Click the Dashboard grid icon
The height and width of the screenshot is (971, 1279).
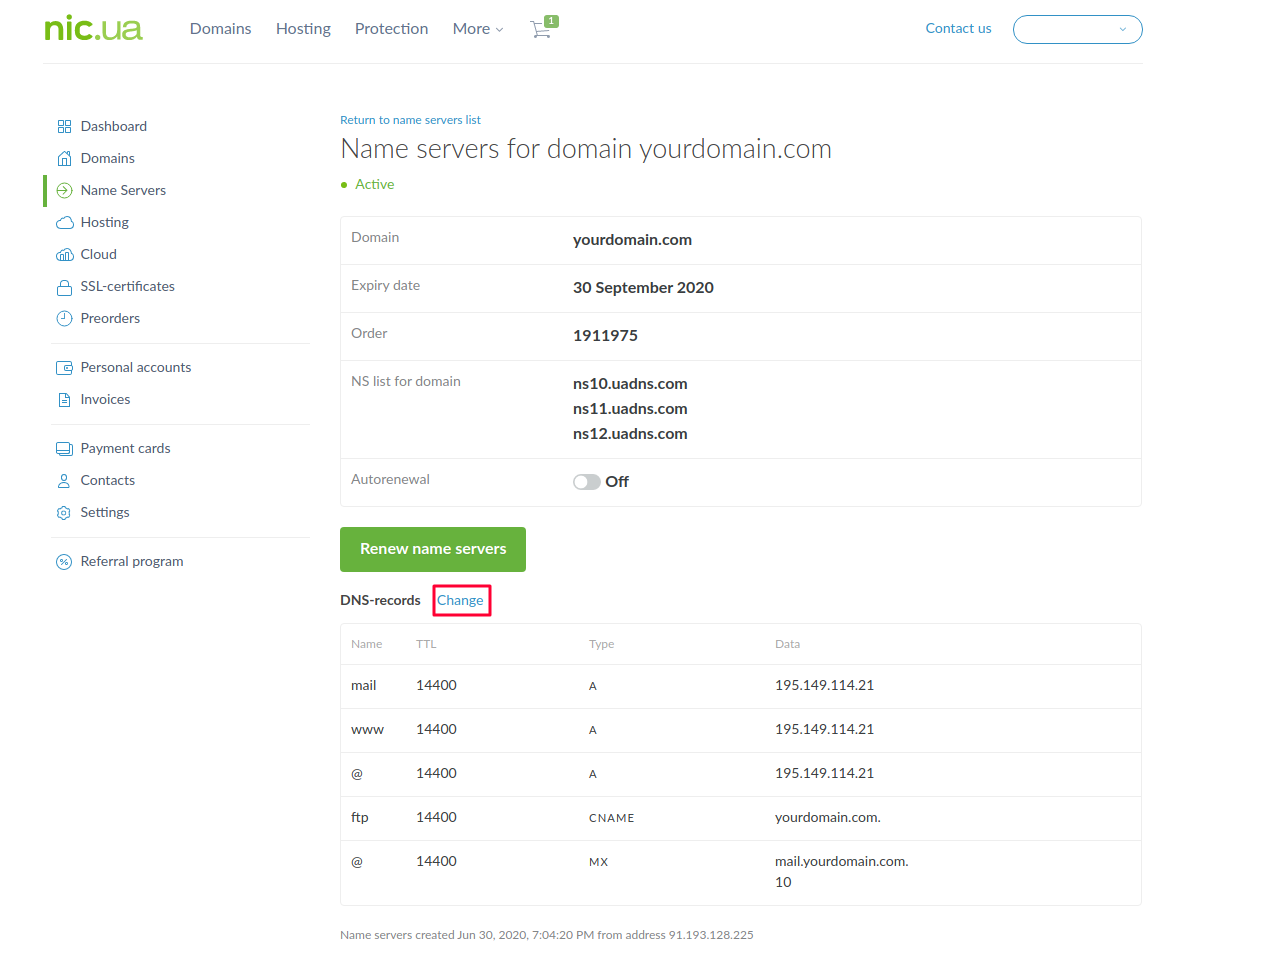pyautogui.click(x=64, y=127)
